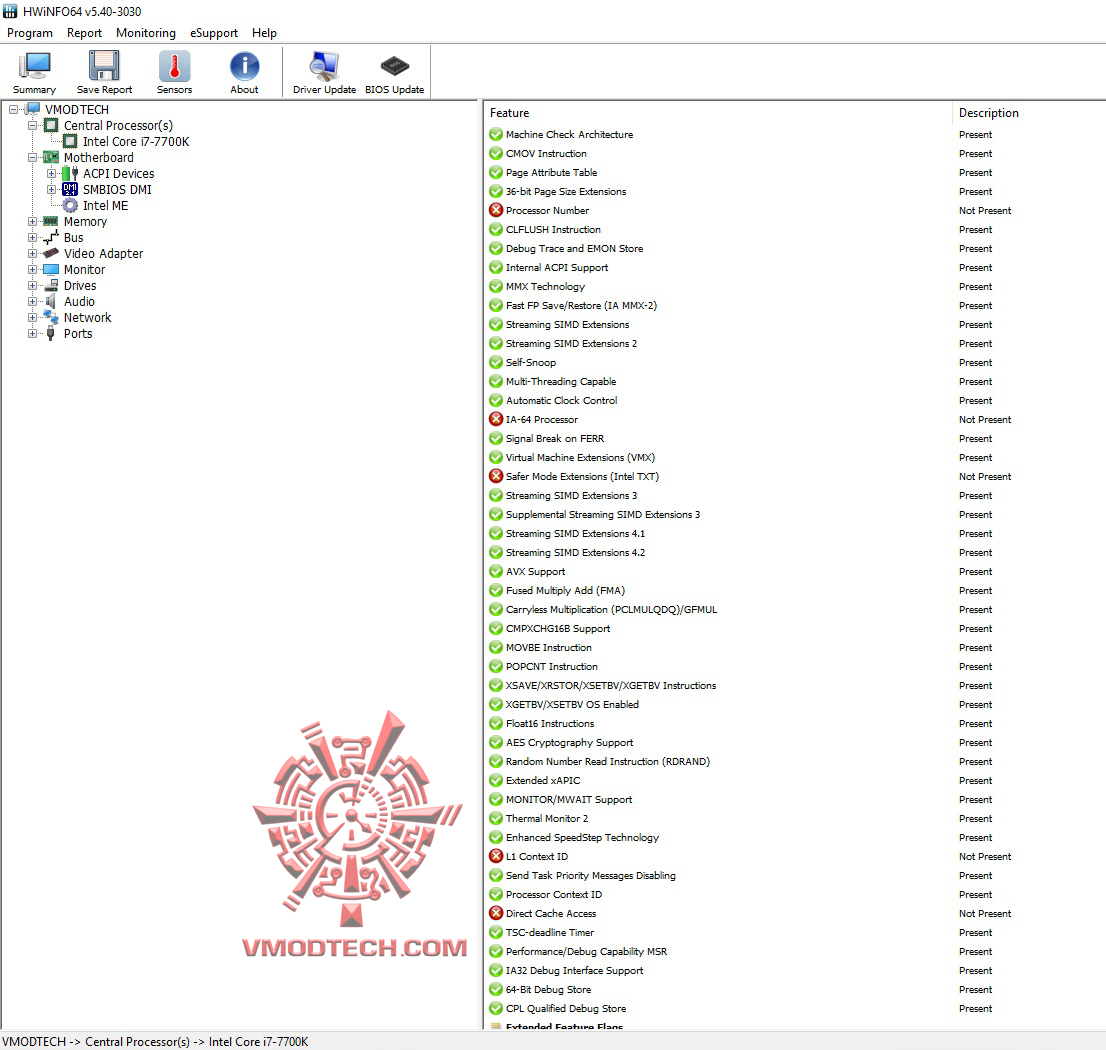
Task: Select the Bus connector icon
Action: 51,238
